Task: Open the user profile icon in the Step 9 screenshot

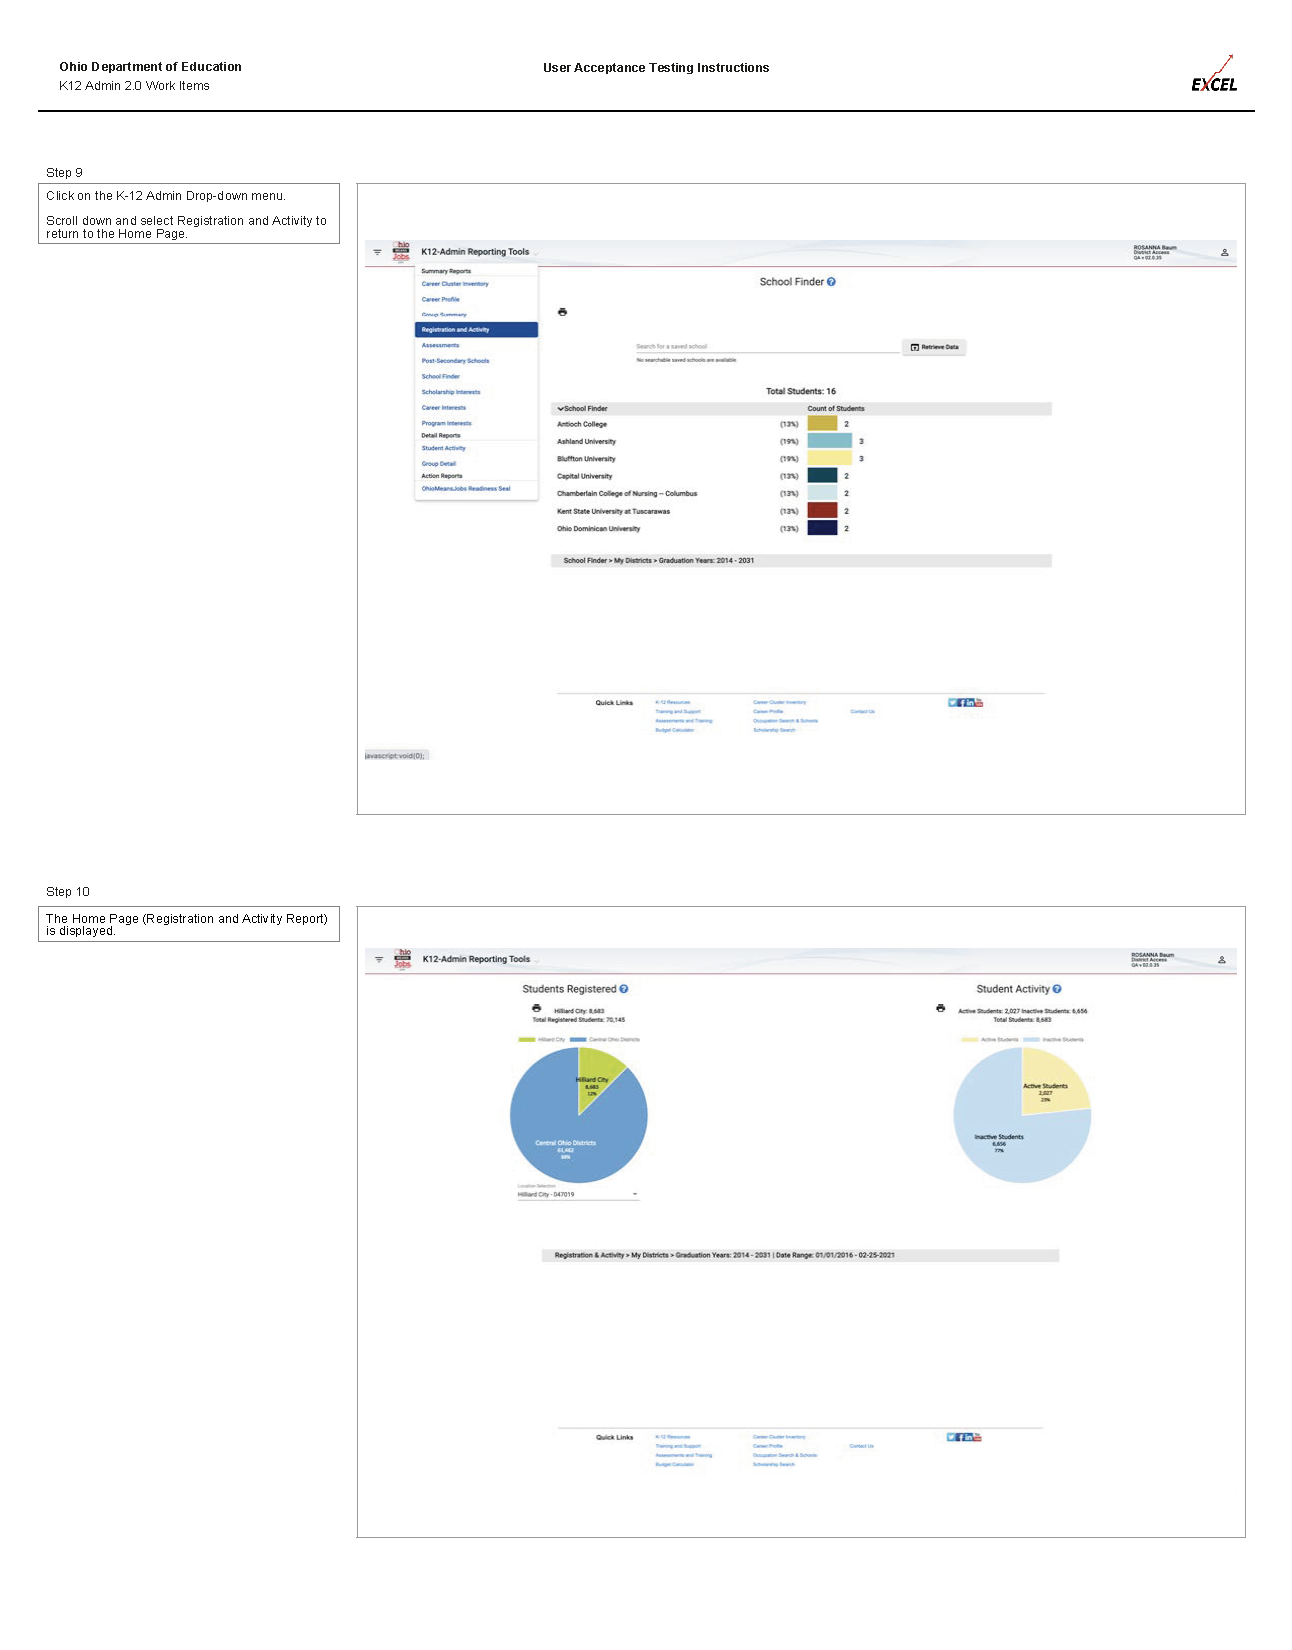Action: (x=1224, y=253)
